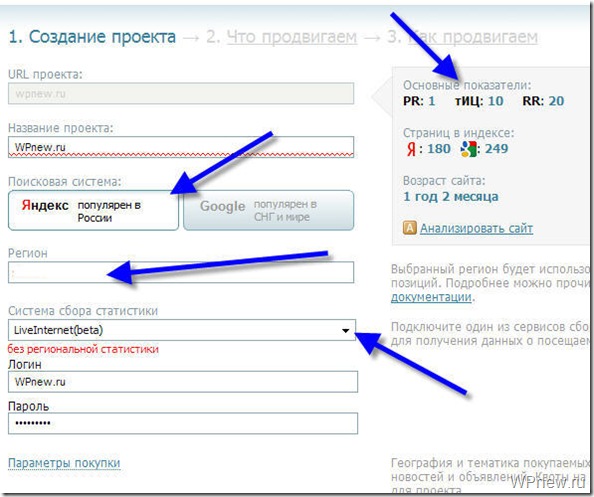Go to step 3 Как продвигаем
The width and height of the screenshot is (594, 497).
472,37
